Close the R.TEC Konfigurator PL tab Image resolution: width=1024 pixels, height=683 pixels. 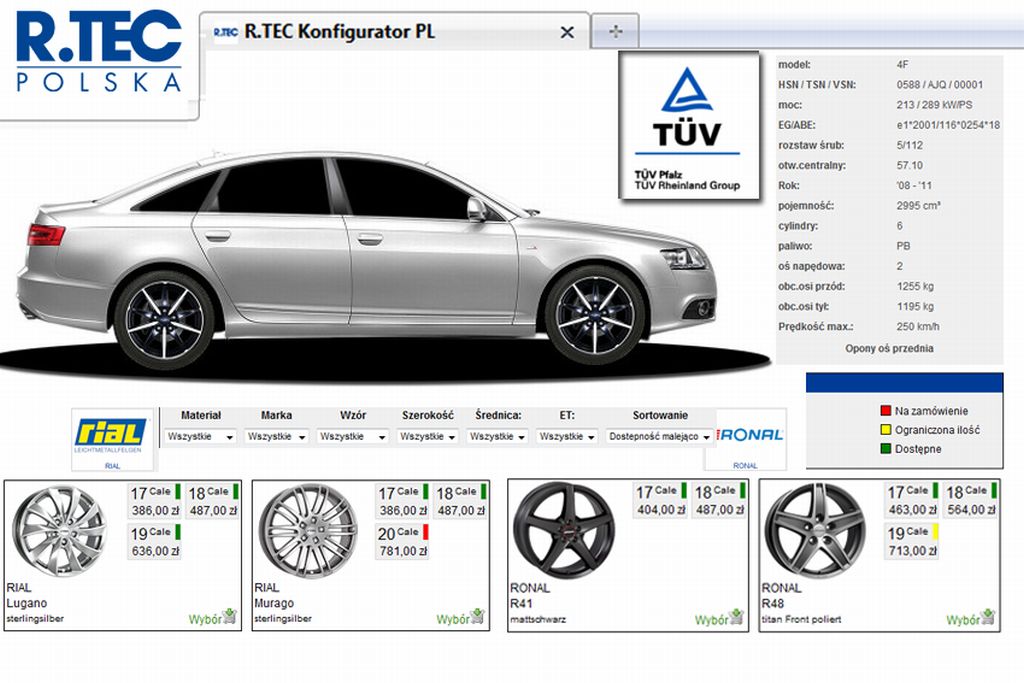(567, 32)
